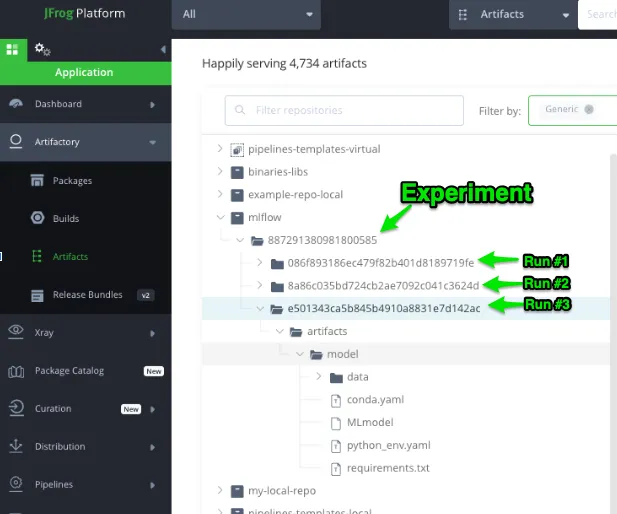This screenshot has width=617, height=514.
Task: Click the Curation icon
Action: pyautogui.click(x=16, y=408)
